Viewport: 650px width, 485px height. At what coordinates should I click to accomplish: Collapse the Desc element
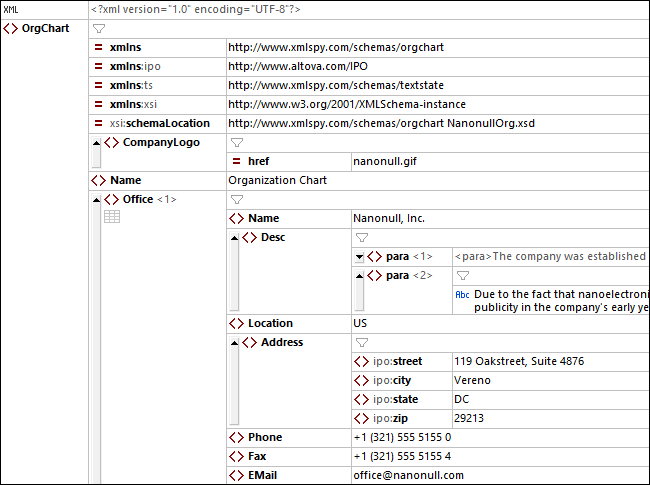235,238
